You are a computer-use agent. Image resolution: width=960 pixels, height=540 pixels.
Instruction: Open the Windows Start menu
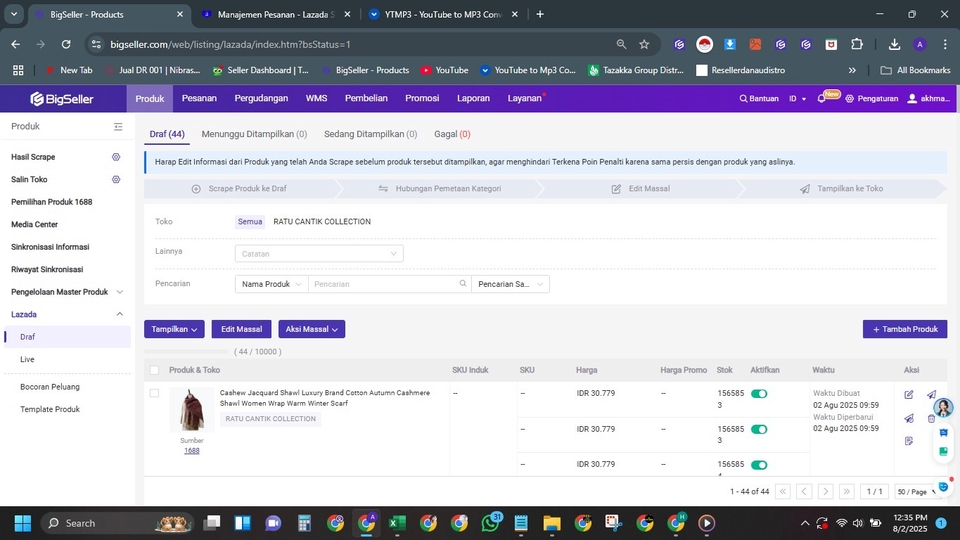23,523
